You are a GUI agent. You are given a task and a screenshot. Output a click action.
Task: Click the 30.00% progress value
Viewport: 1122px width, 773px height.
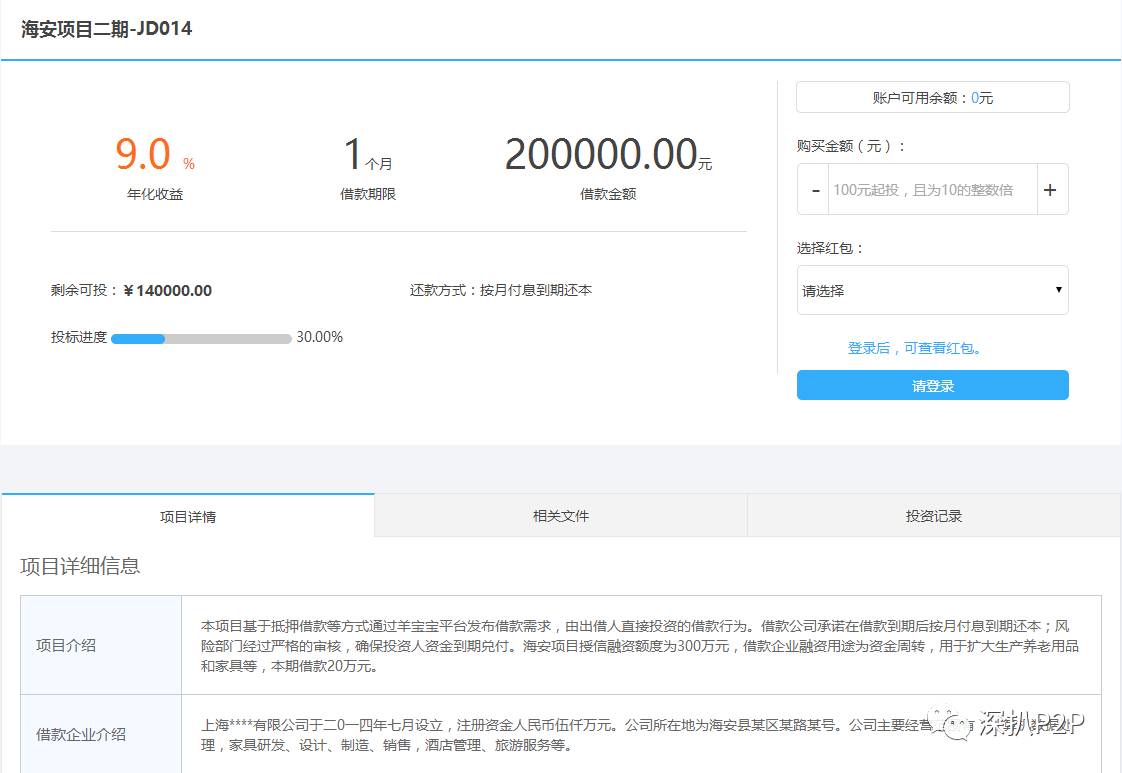tap(319, 336)
